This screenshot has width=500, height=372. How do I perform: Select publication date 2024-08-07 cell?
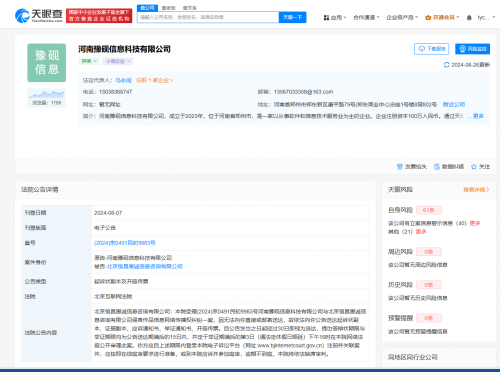point(230,213)
